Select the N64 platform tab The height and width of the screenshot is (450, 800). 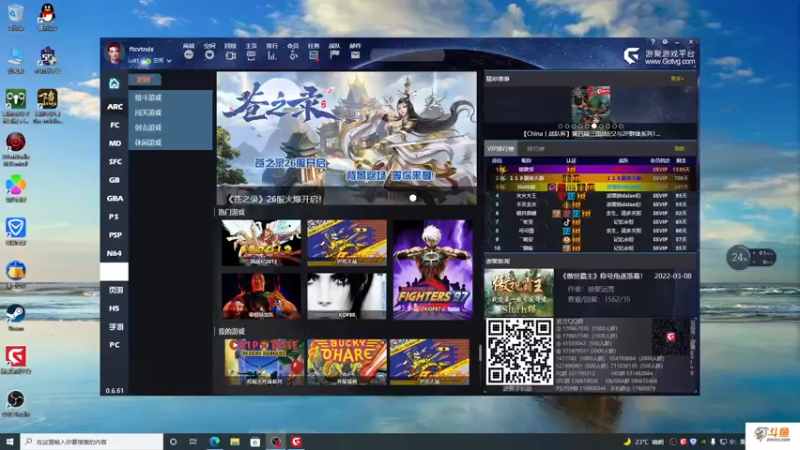(114, 254)
